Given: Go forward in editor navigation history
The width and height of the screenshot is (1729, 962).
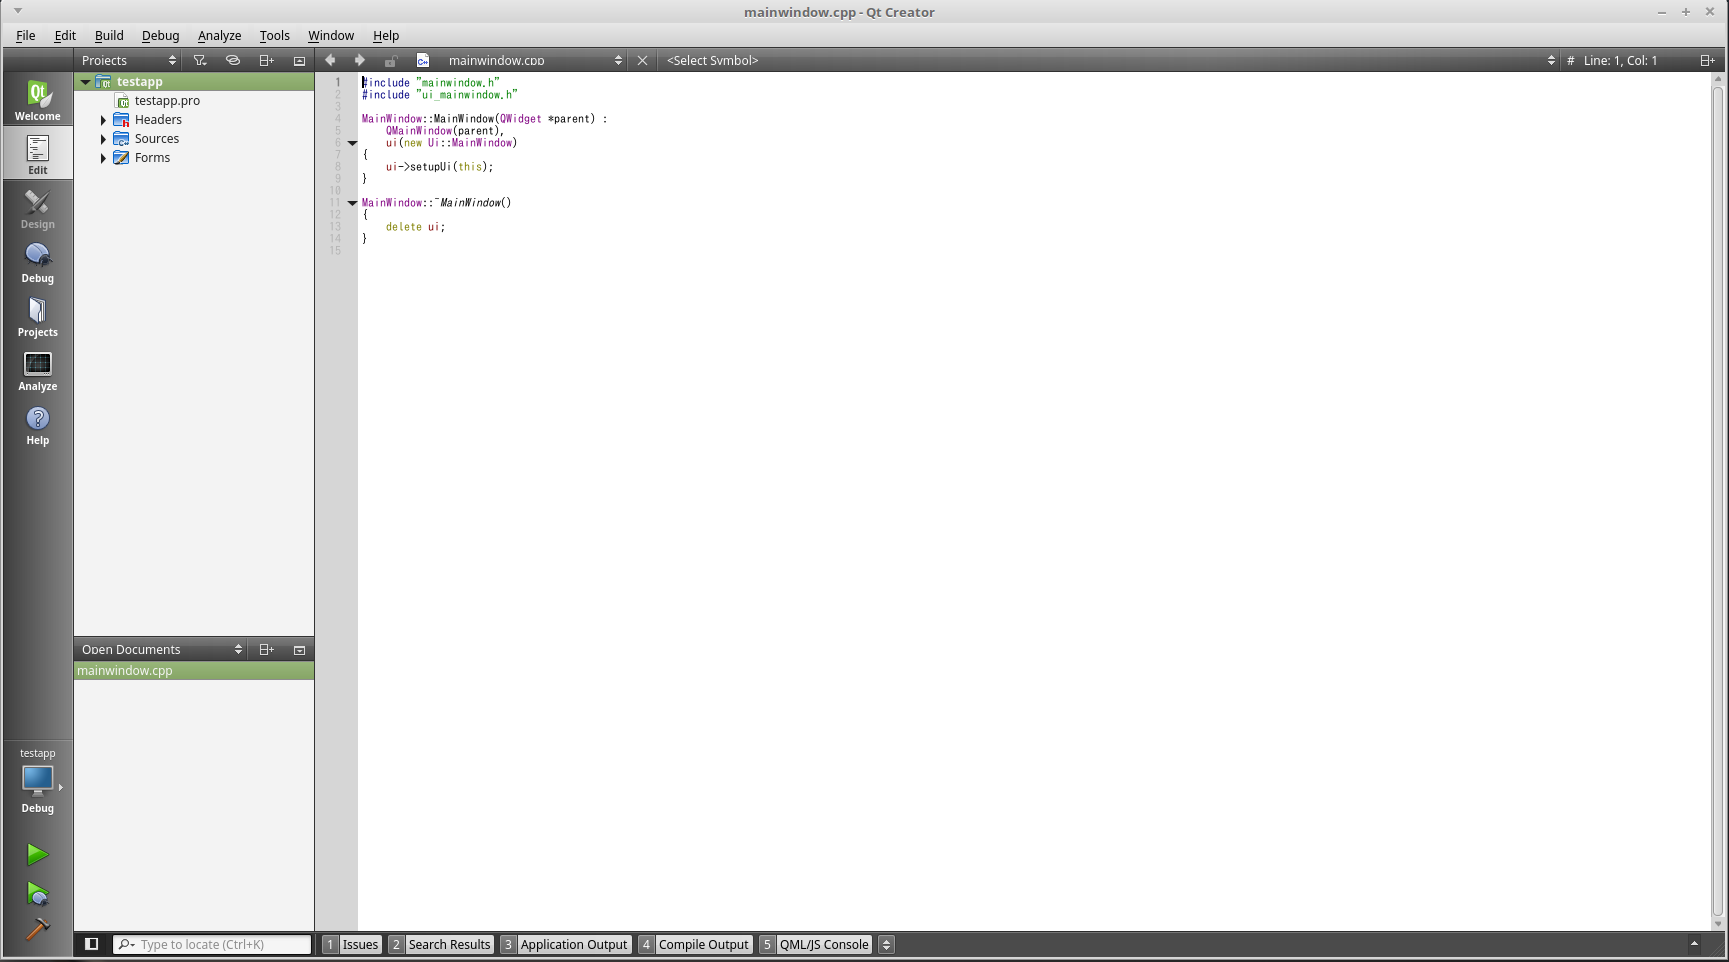Looking at the screenshot, I should tap(360, 60).
